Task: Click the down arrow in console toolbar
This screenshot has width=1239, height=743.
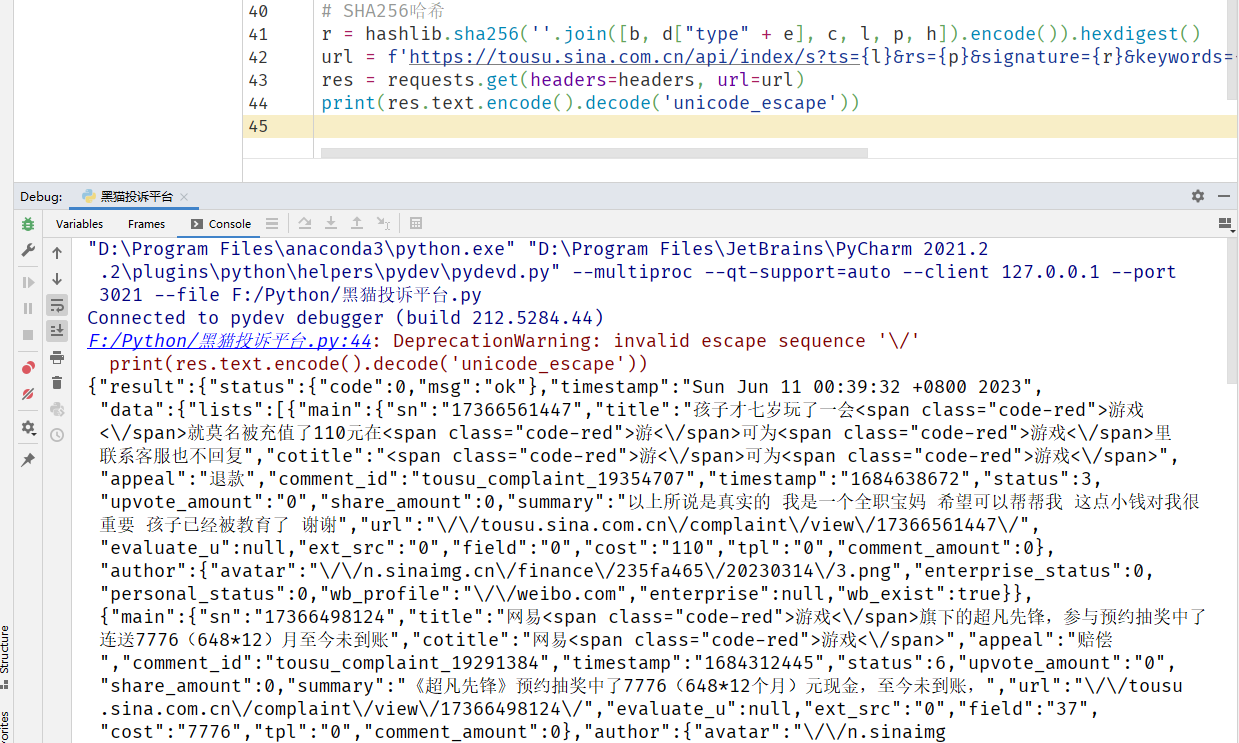Action: pos(57,279)
